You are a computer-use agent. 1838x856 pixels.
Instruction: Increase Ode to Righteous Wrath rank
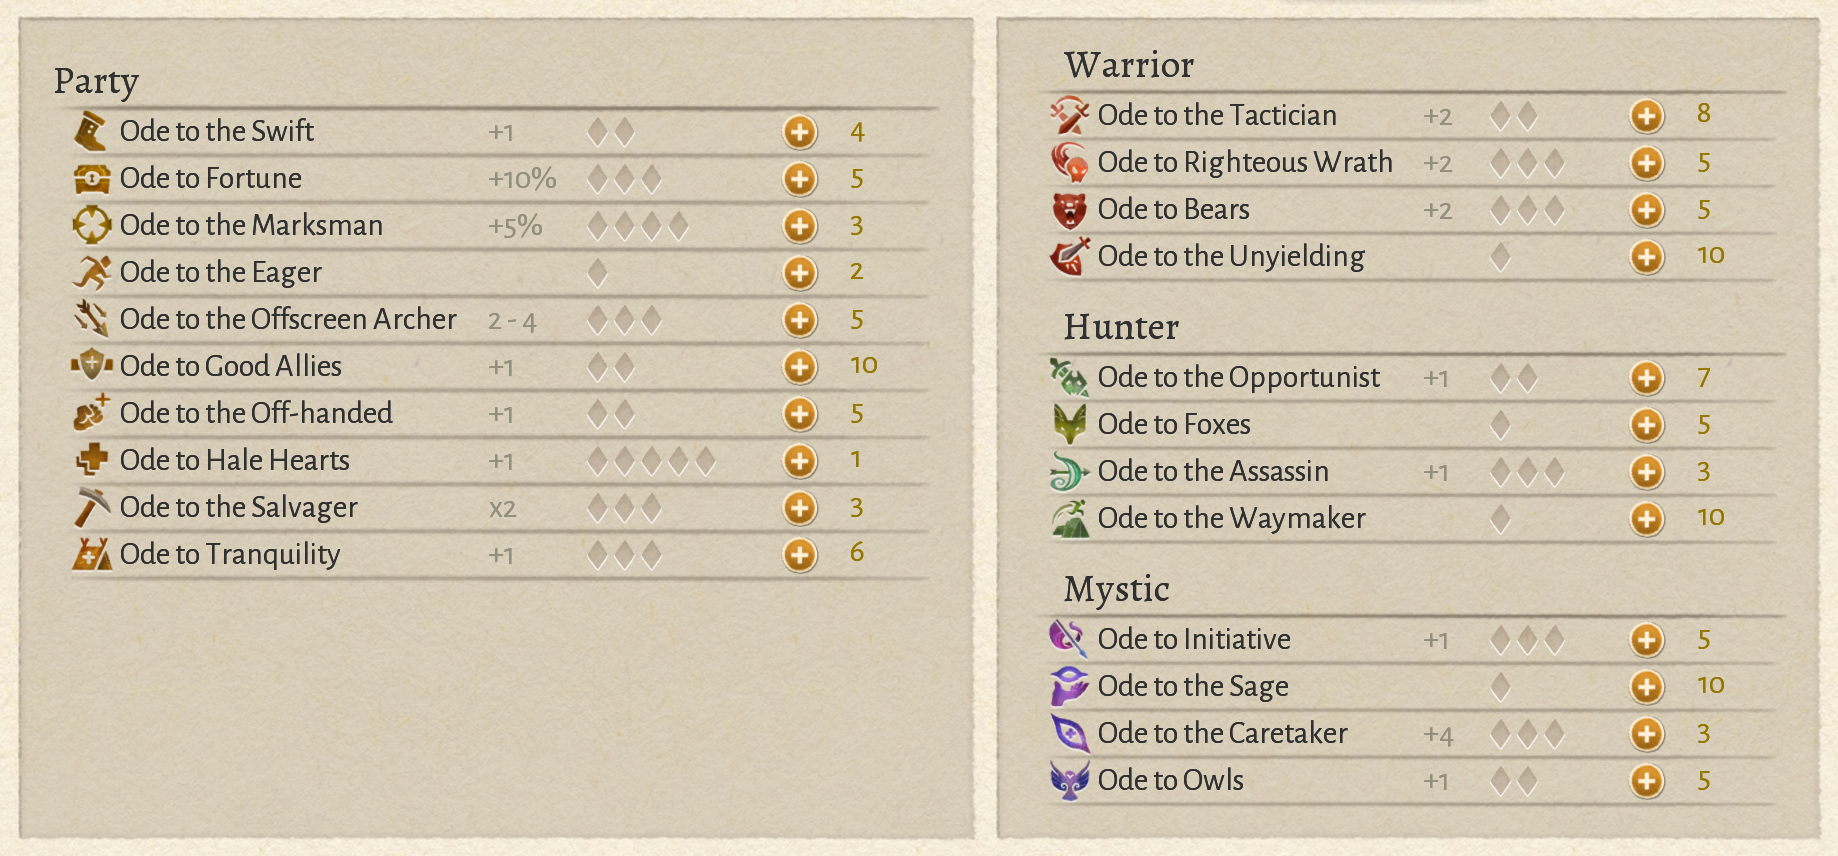1646,163
